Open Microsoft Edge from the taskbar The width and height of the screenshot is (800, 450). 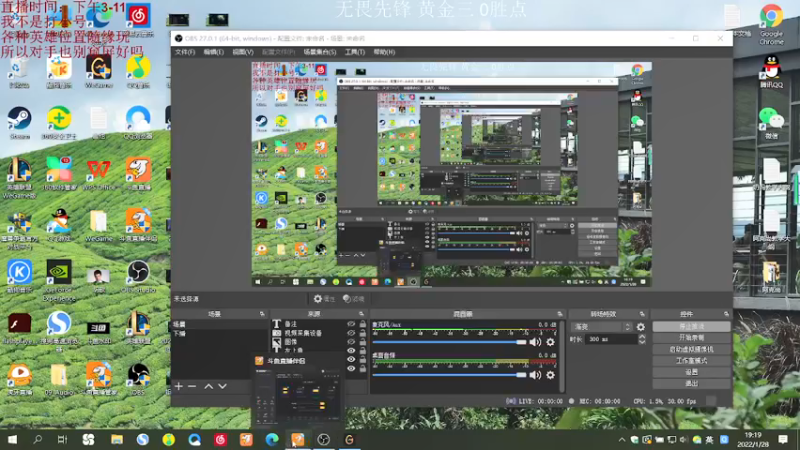click(272, 439)
